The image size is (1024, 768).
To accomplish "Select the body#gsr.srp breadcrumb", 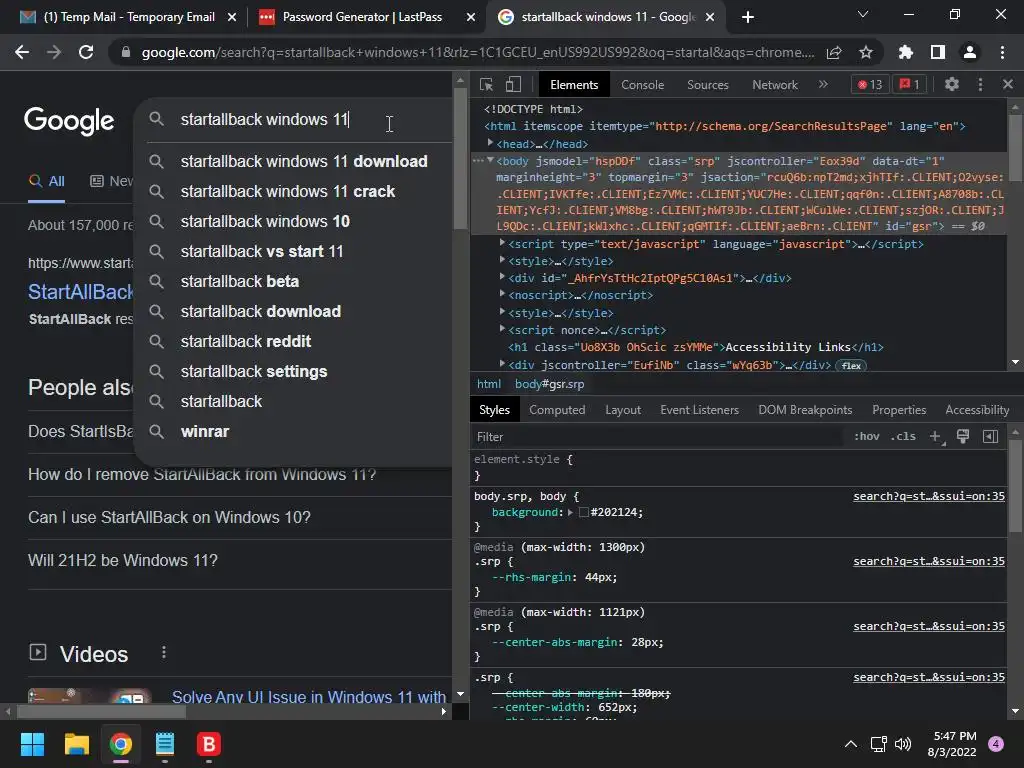I will tap(549, 384).
